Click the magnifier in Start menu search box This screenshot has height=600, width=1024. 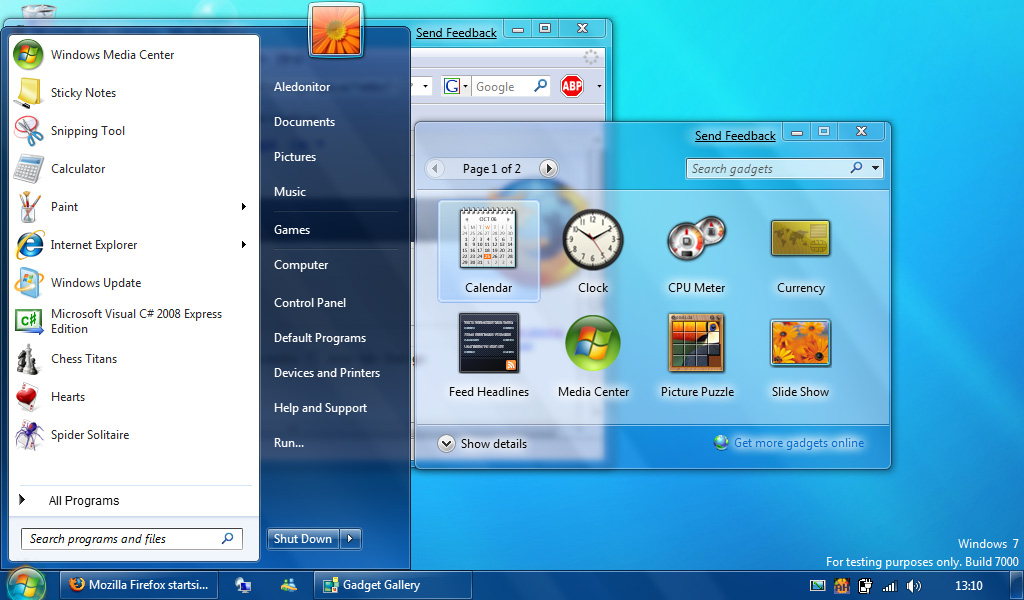[227, 539]
